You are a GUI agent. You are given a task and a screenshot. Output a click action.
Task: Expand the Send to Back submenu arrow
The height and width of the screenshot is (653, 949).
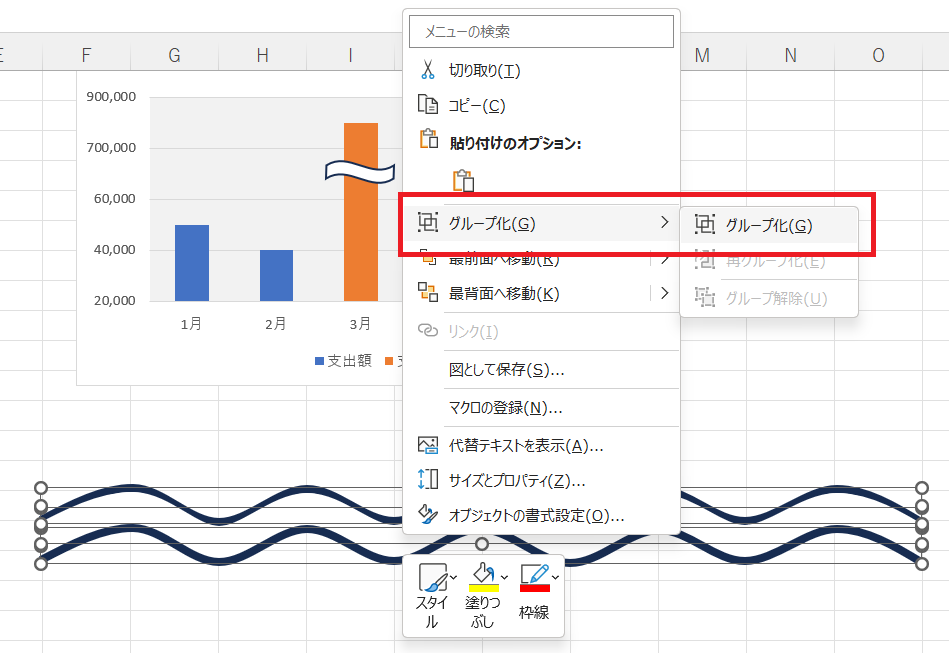[664, 293]
